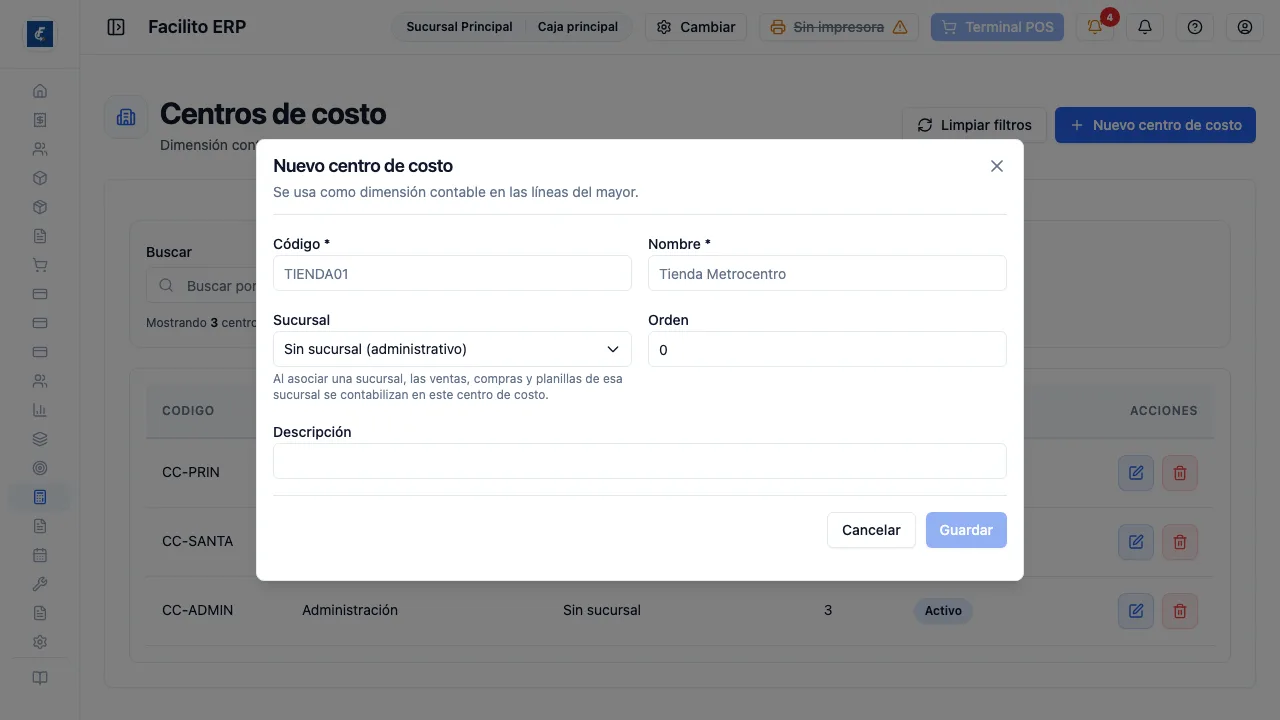Edit the CC-ADMIN cost center
The width and height of the screenshot is (1280, 720).
tap(1136, 611)
